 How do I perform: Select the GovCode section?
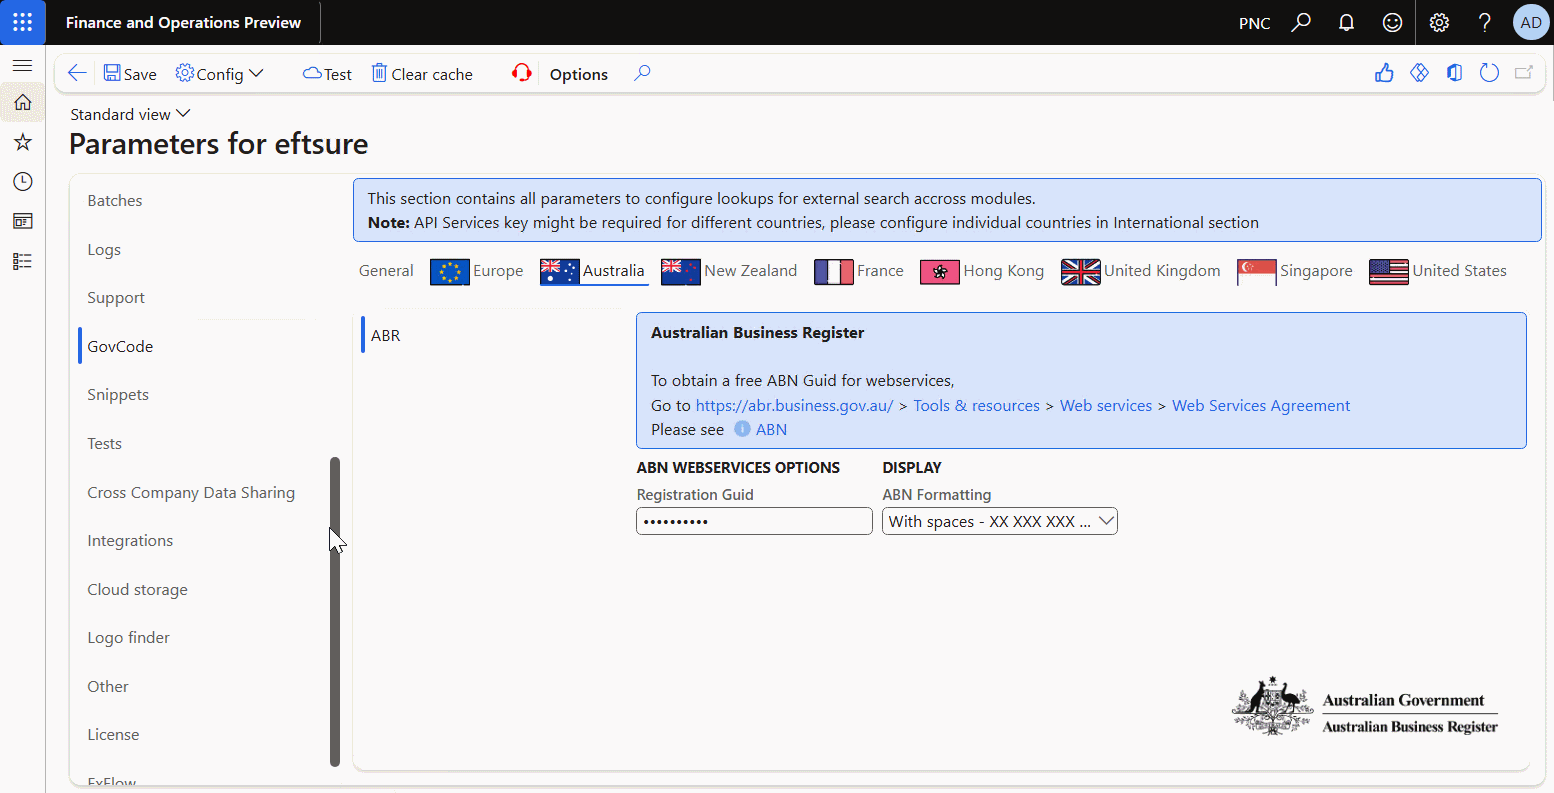click(120, 347)
